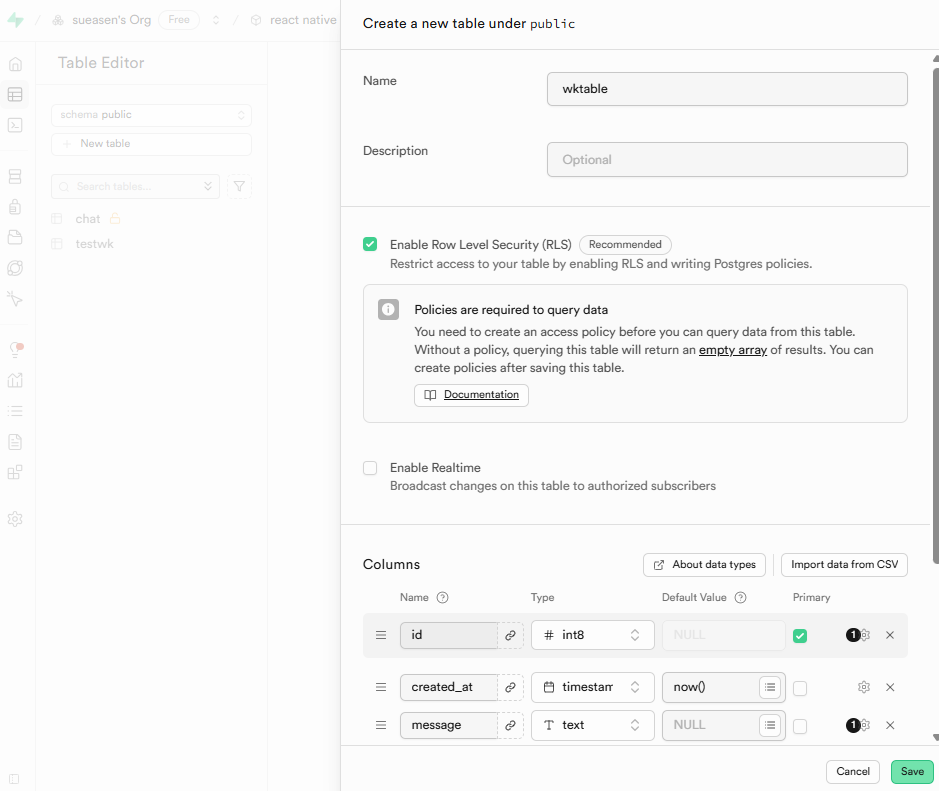Click the Cancel button

pos(853,771)
